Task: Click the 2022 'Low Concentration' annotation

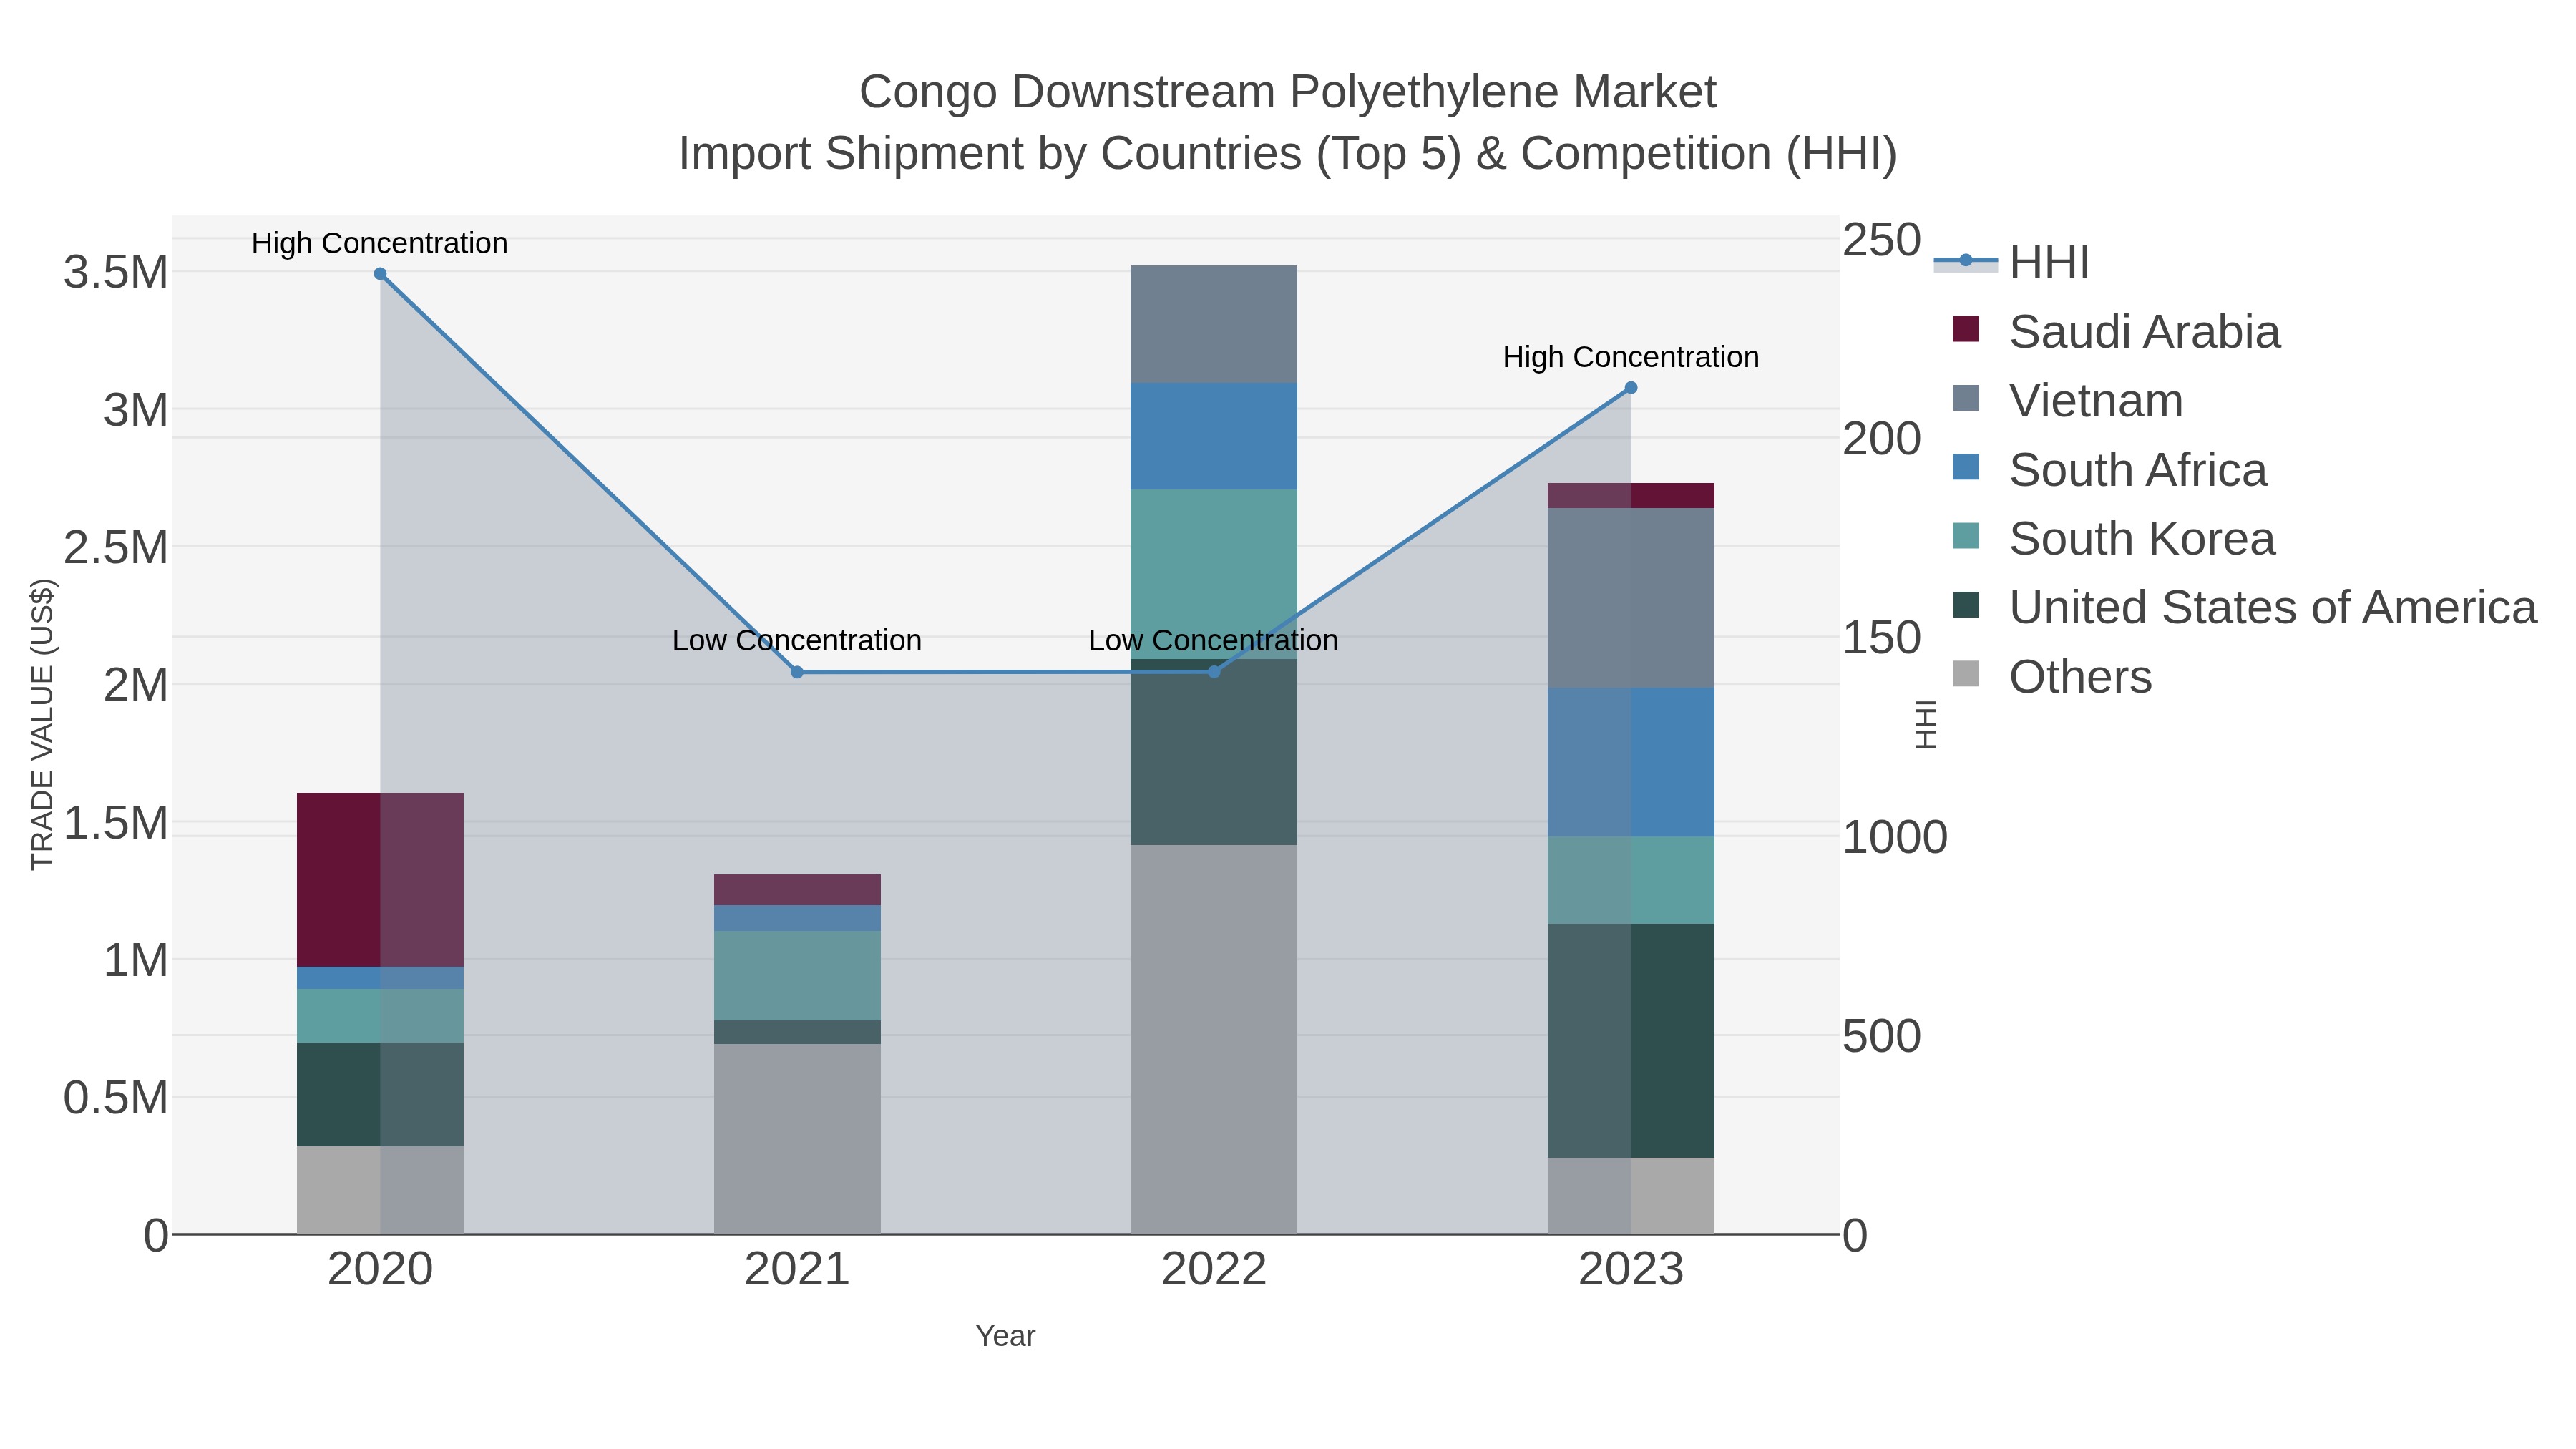Action: pyautogui.click(x=1213, y=640)
